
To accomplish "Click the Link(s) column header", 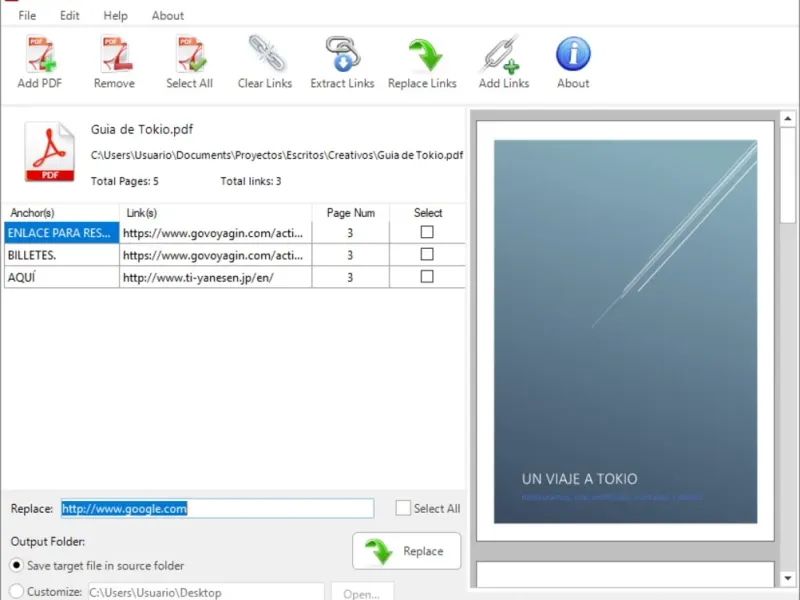I will click(x=215, y=213).
